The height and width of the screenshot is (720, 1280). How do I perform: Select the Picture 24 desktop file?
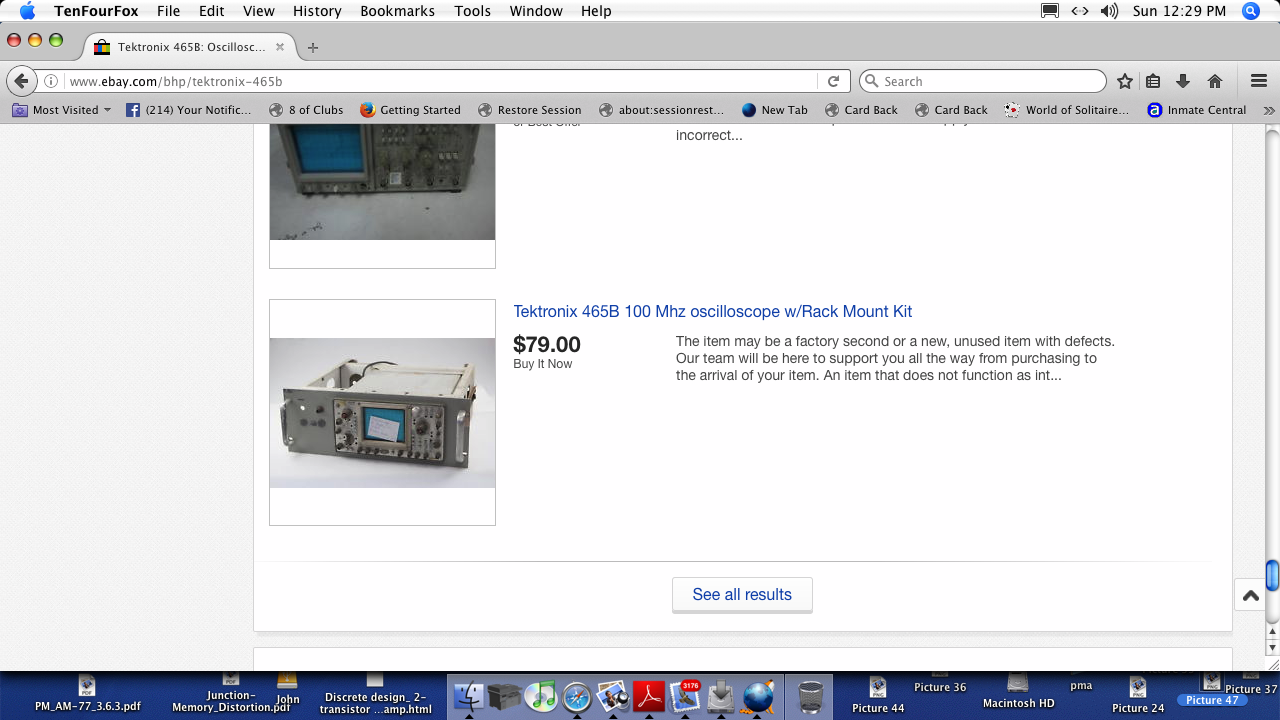(x=1138, y=695)
